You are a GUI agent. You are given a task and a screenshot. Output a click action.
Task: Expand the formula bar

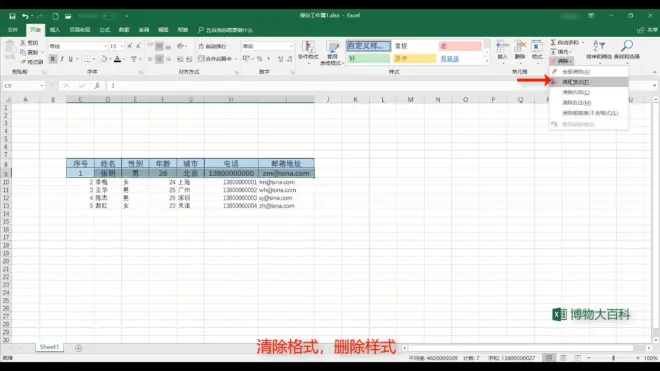654,85
